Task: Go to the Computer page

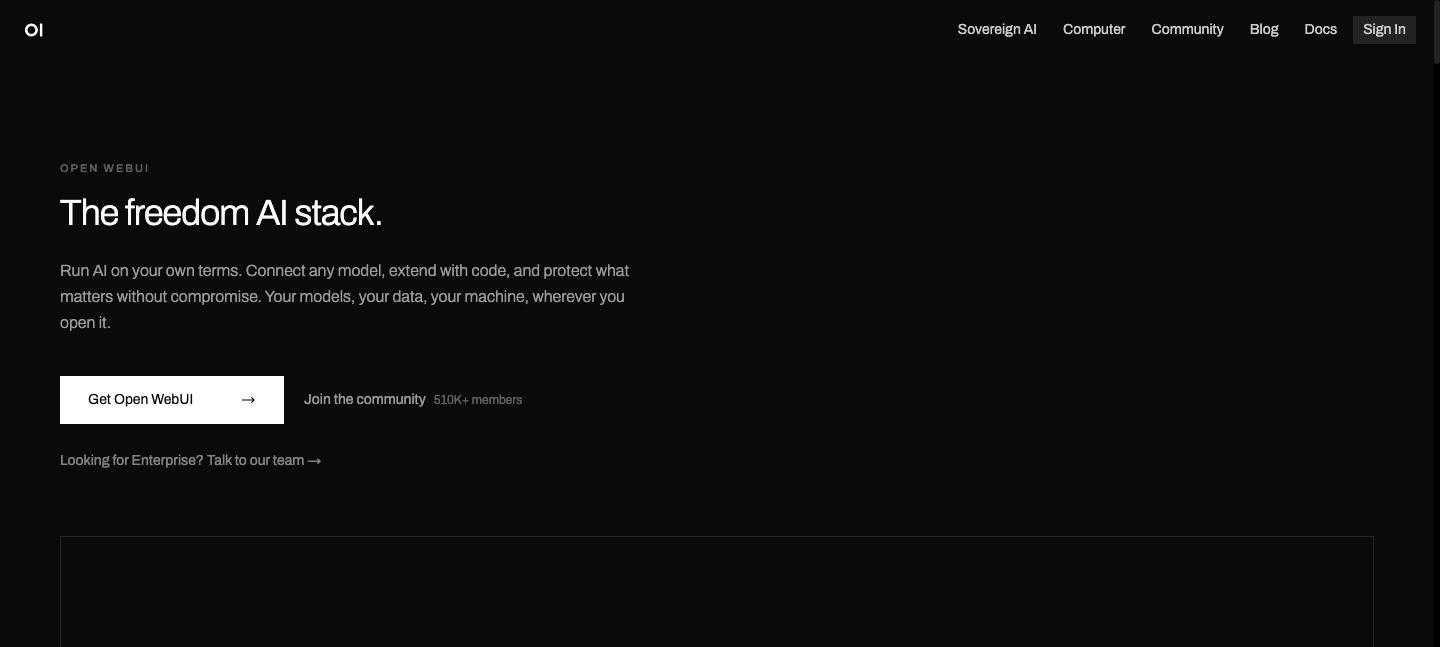Action: (1094, 30)
